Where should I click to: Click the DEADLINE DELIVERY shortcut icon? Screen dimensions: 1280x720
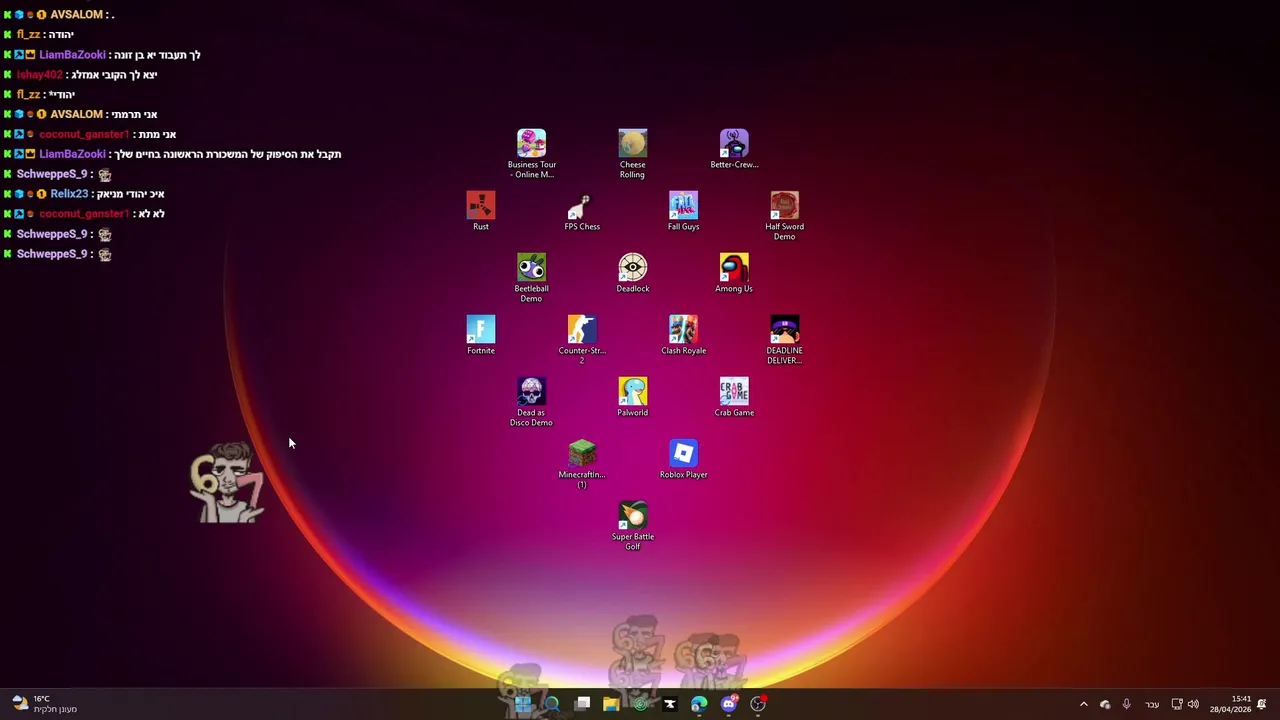(x=784, y=340)
